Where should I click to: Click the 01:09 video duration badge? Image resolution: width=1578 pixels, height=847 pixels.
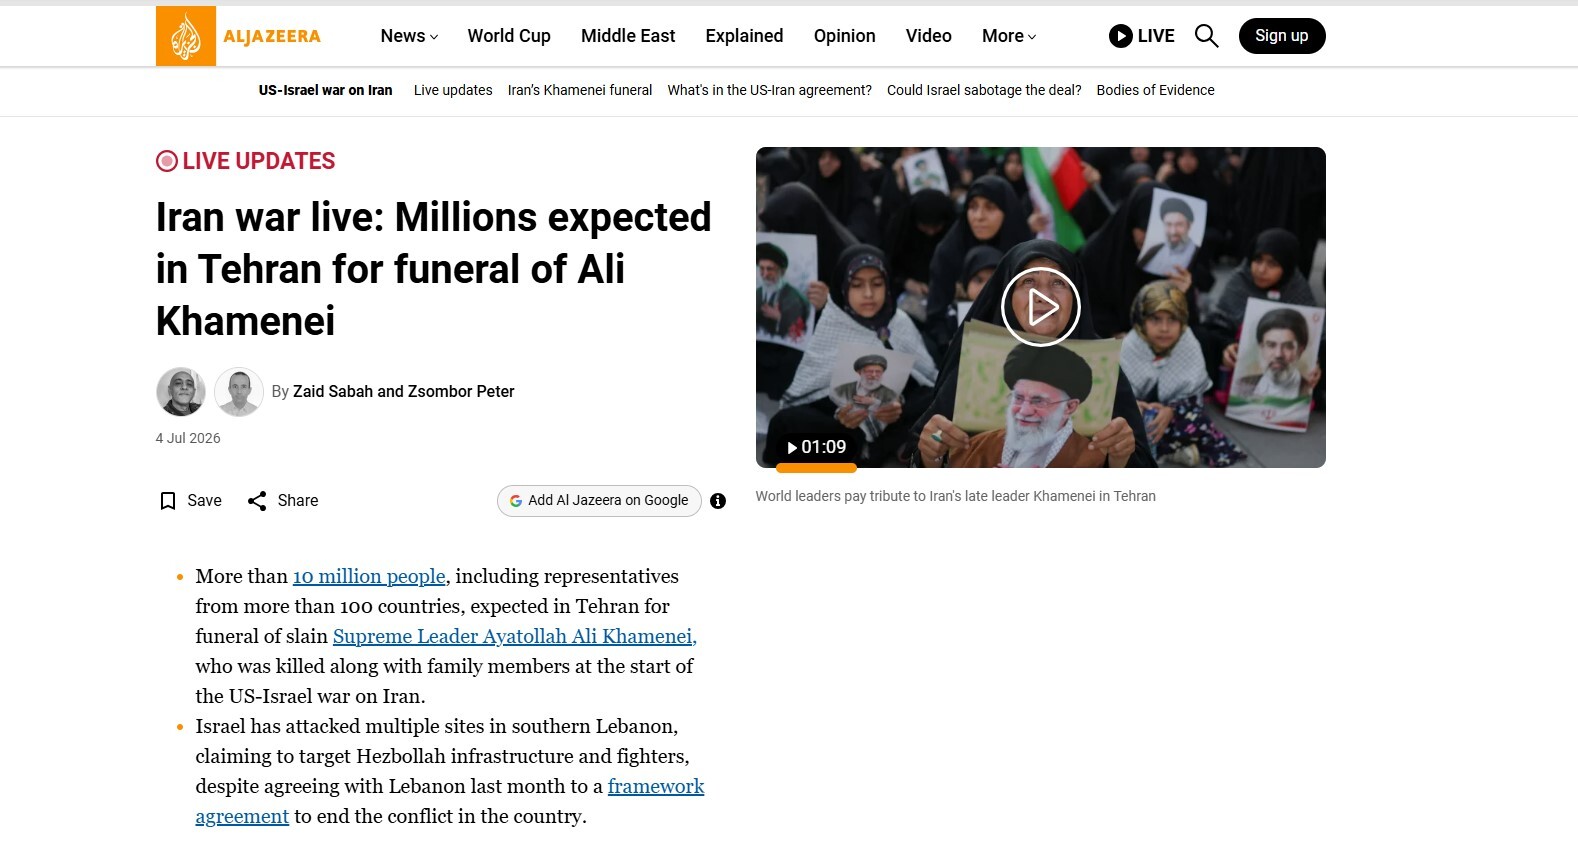[817, 447]
